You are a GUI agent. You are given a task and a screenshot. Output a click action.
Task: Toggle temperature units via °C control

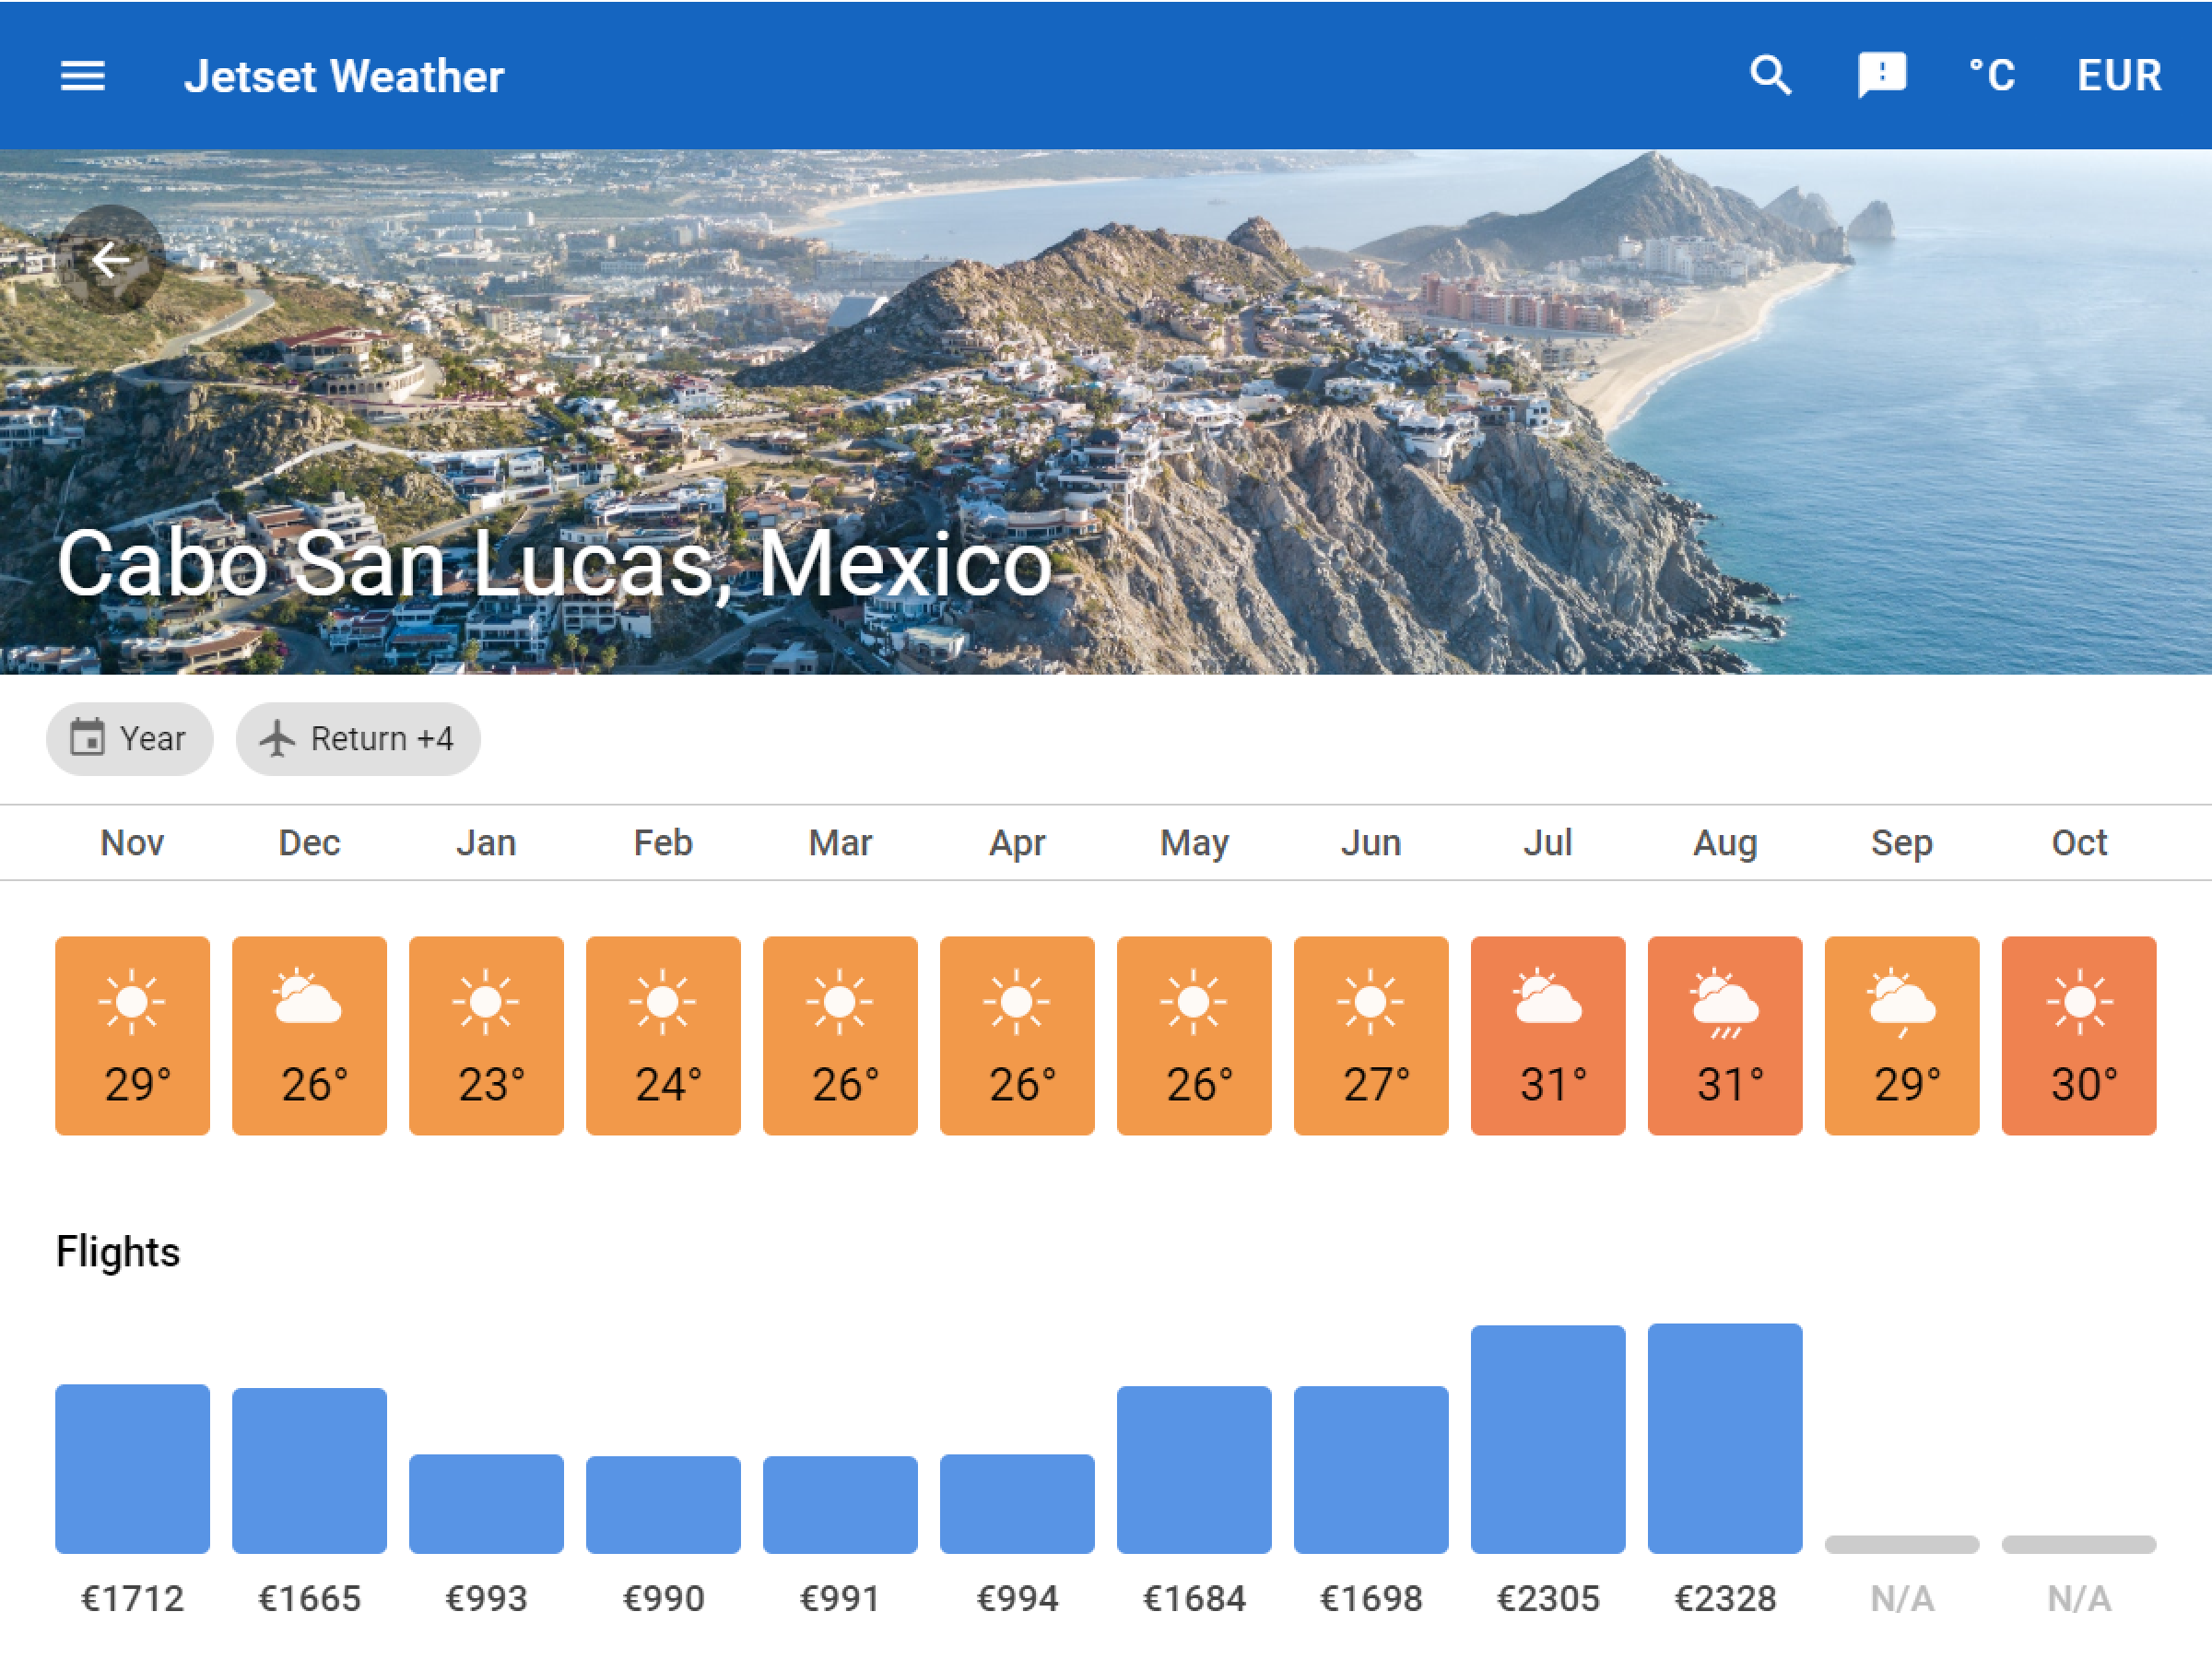pos(1992,75)
